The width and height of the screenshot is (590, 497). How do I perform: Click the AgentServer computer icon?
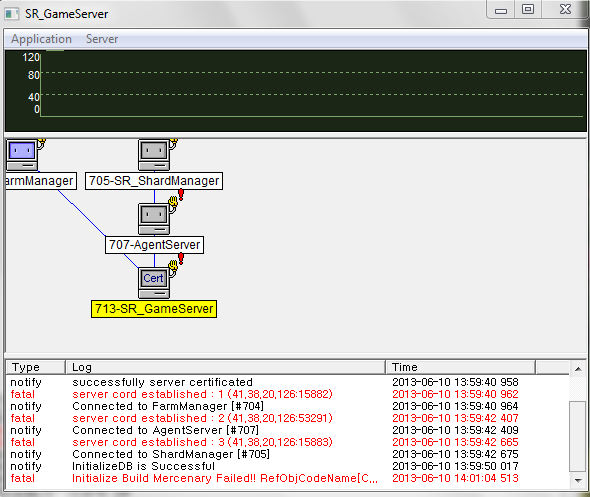(x=154, y=219)
